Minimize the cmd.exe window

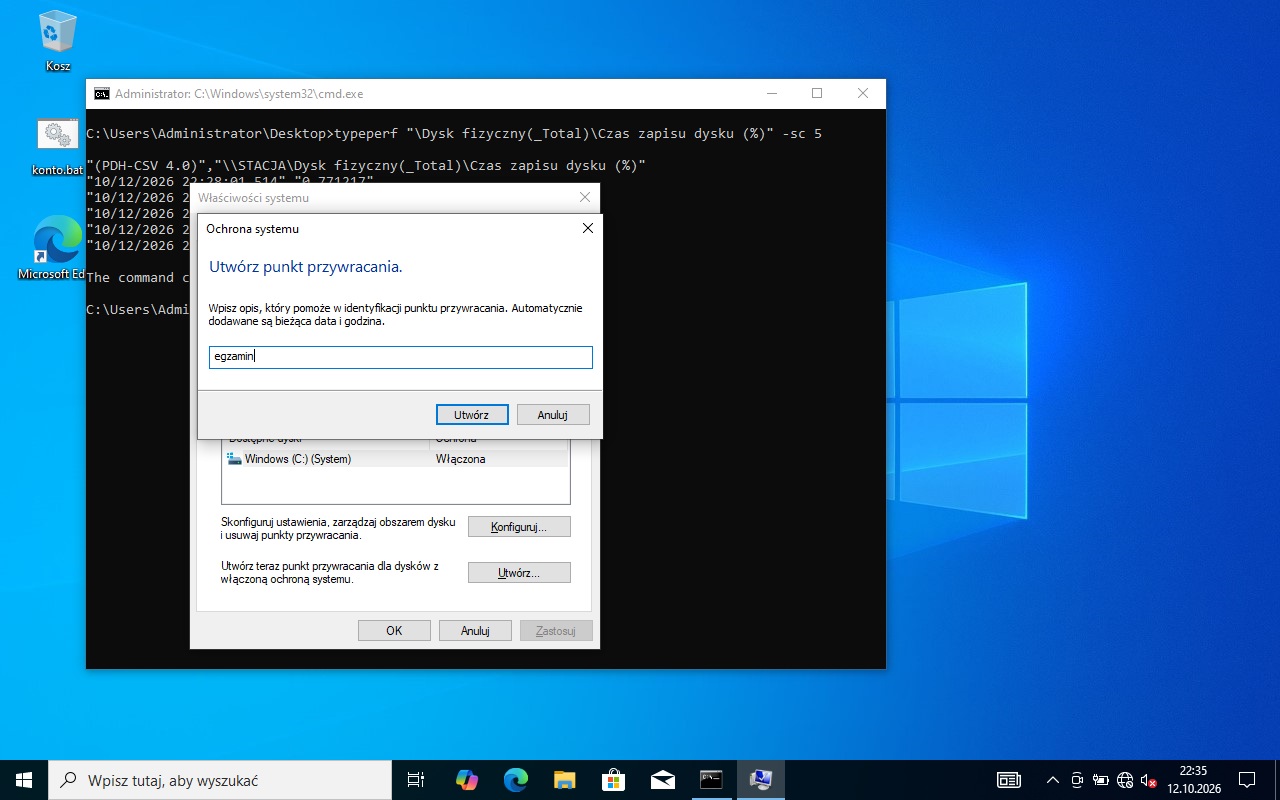[771, 94]
